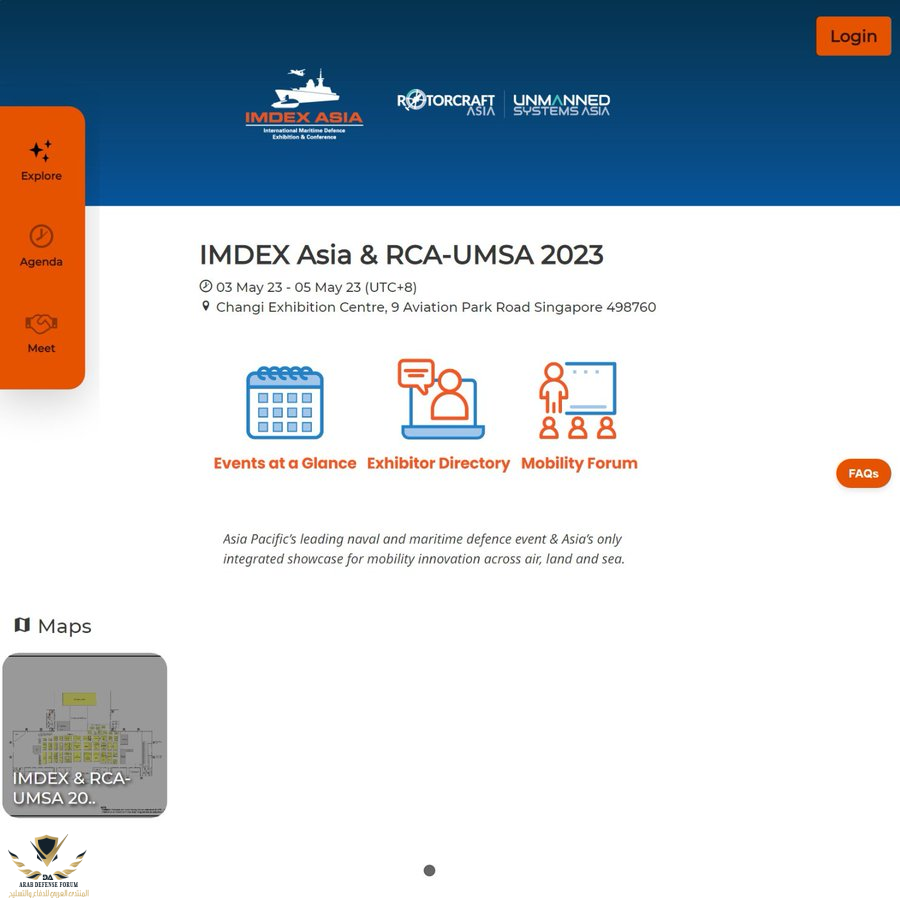
Task: Click the Changi Exhibition Centre address text
Action: coord(436,307)
